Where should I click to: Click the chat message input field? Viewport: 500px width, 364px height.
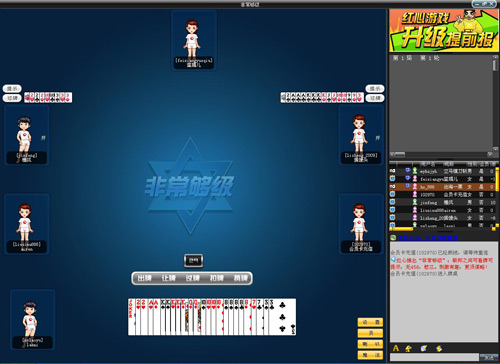pyautogui.click(x=434, y=358)
